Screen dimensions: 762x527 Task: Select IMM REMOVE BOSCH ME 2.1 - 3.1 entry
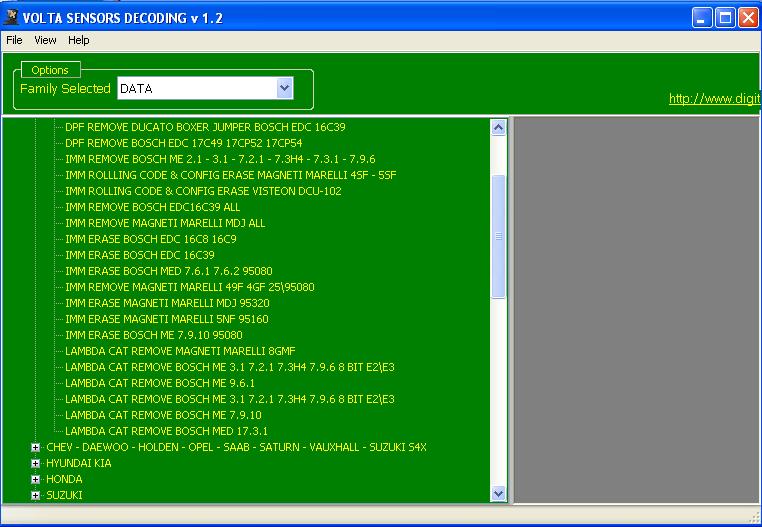(x=220, y=159)
